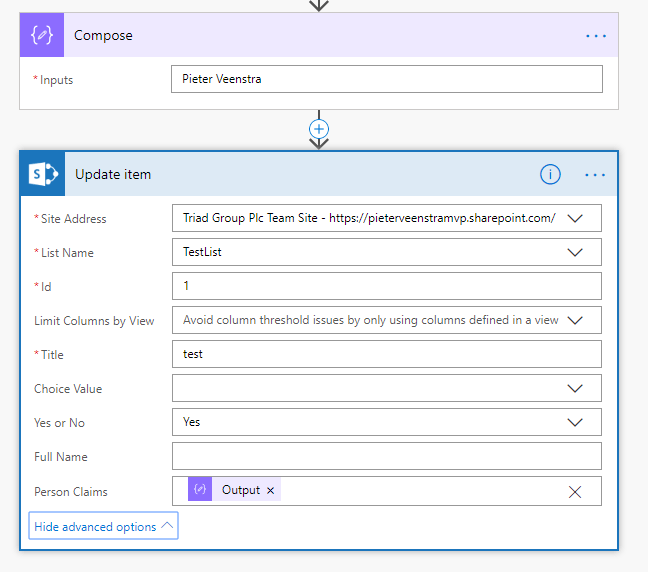Click the Compose header title
Screen dimensions: 648x572
(x=103, y=36)
